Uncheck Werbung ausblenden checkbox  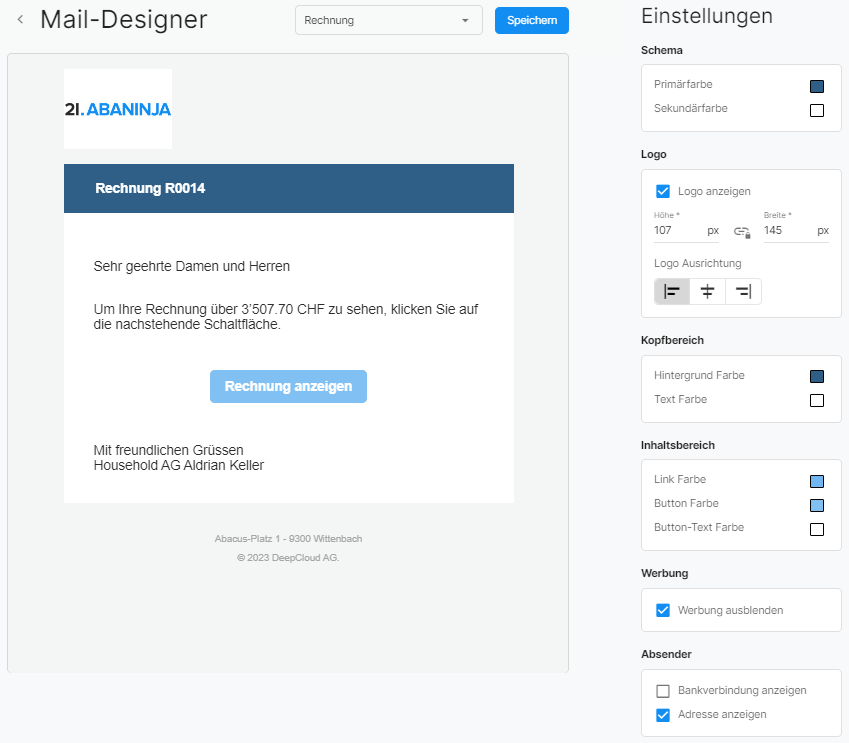pos(662,610)
